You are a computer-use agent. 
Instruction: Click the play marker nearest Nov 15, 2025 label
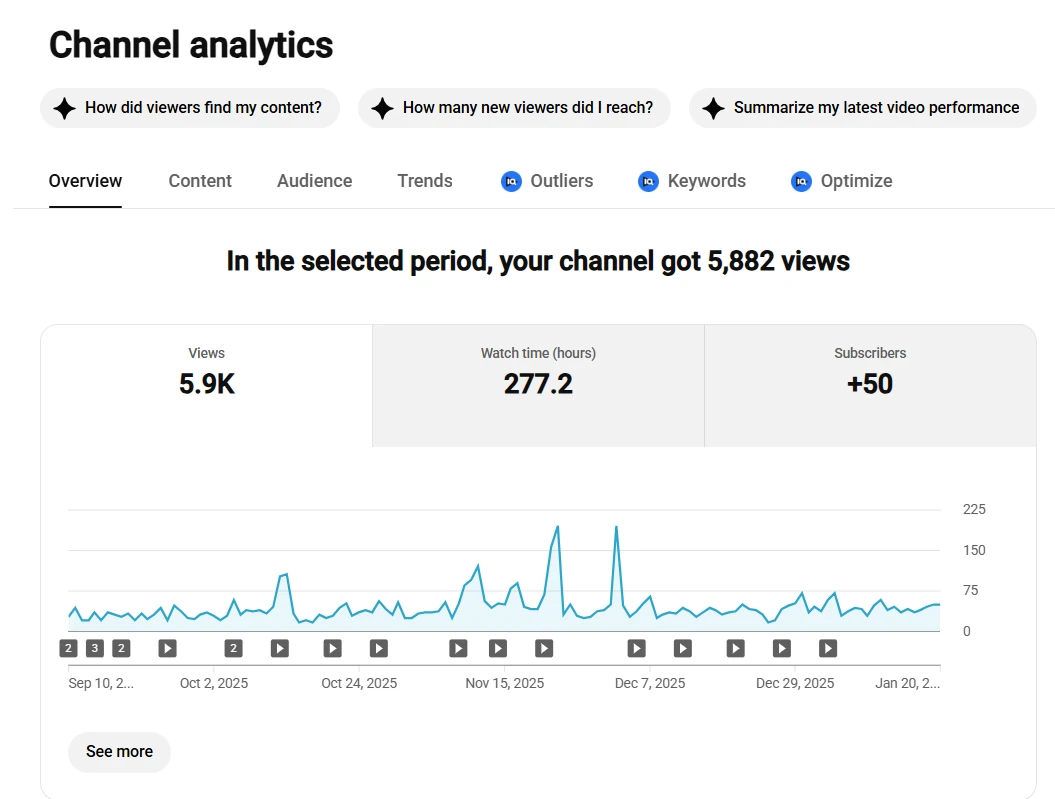[x=498, y=648]
